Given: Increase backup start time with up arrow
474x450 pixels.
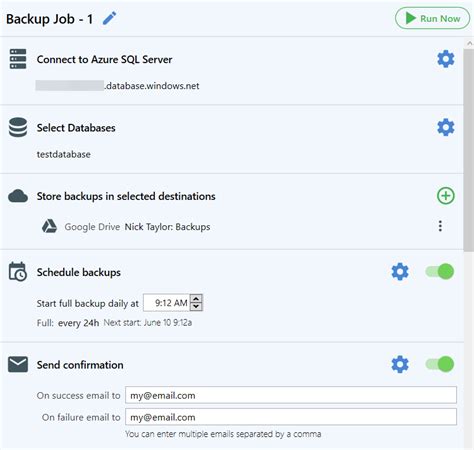Looking at the screenshot, I should (x=196, y=299).
